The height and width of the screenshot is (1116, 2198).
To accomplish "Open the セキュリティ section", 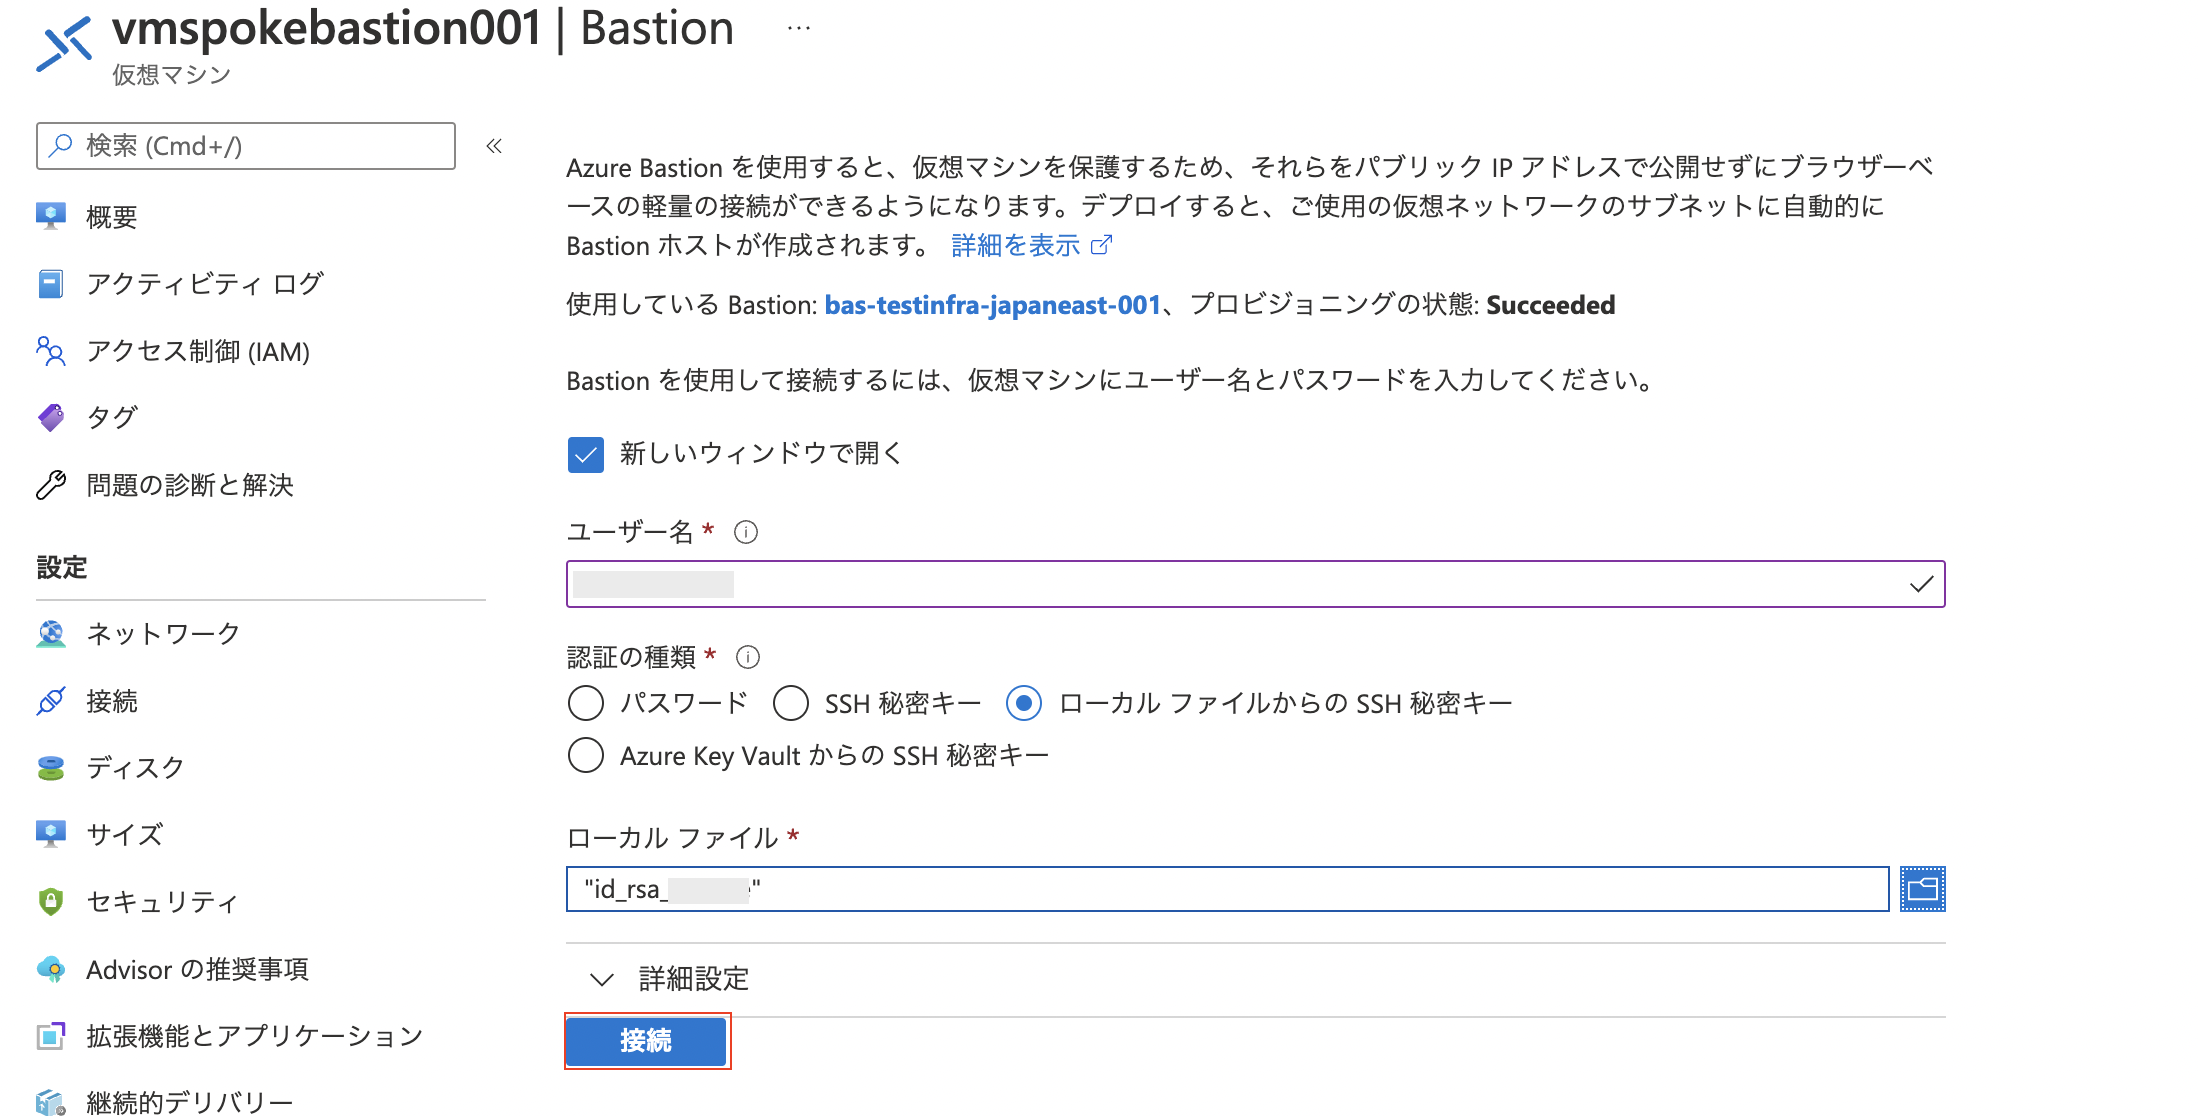I will click(161, 901).
